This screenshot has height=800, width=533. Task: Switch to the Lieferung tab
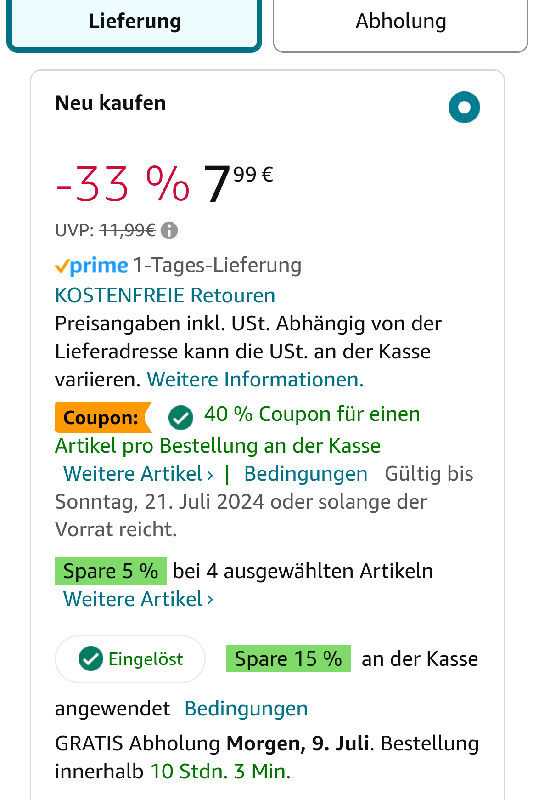[134, 23]
